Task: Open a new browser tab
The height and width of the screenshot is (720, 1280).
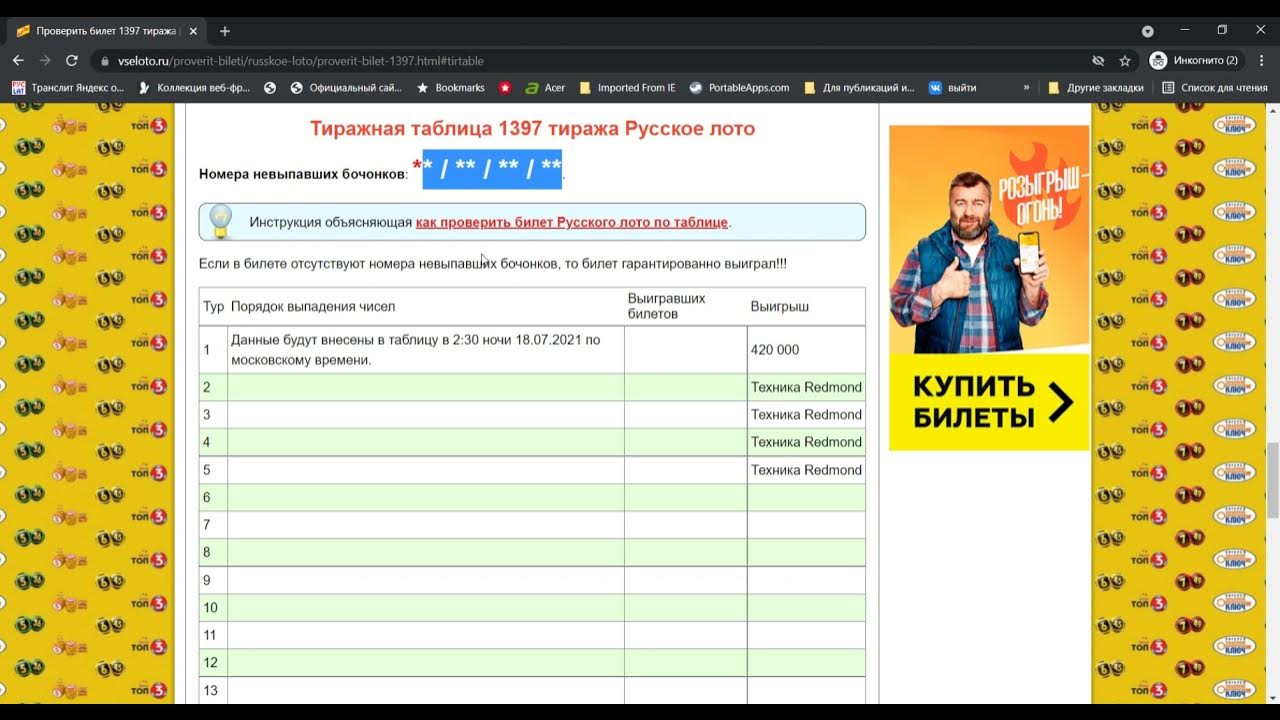Action: [225, 31]
